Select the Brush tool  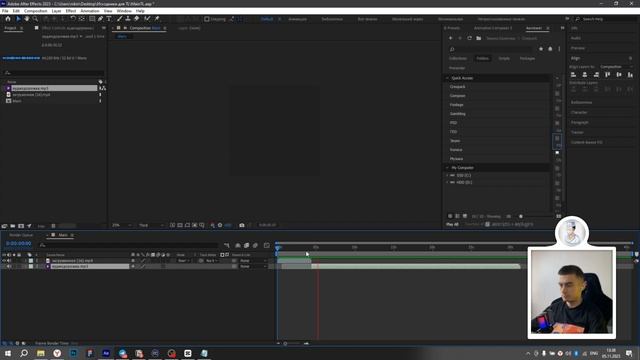(x=120, y=19)
